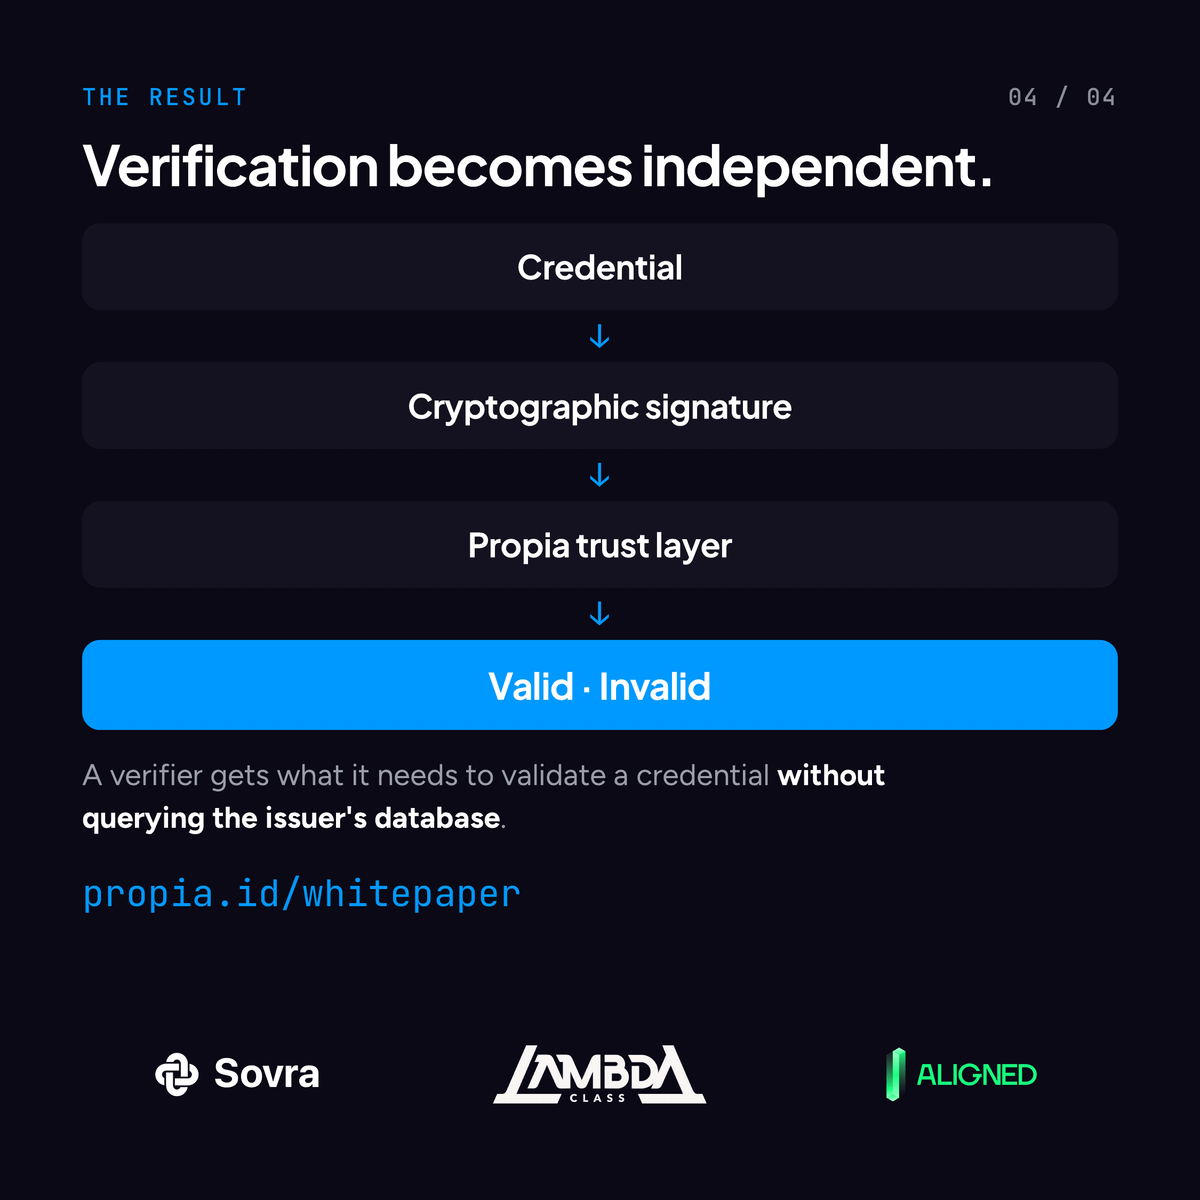The image size is (1200, 1200).
Task: Click the arrow below the Credential box
Action: pyautogui.click(x=600, y=336)
